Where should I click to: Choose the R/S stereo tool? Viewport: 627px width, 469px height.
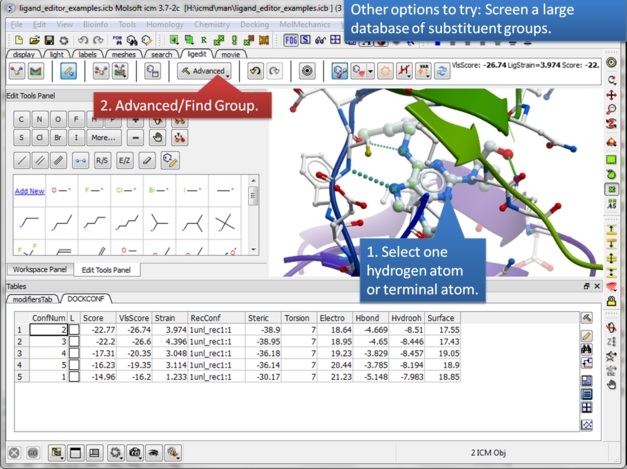pos(102,160)
